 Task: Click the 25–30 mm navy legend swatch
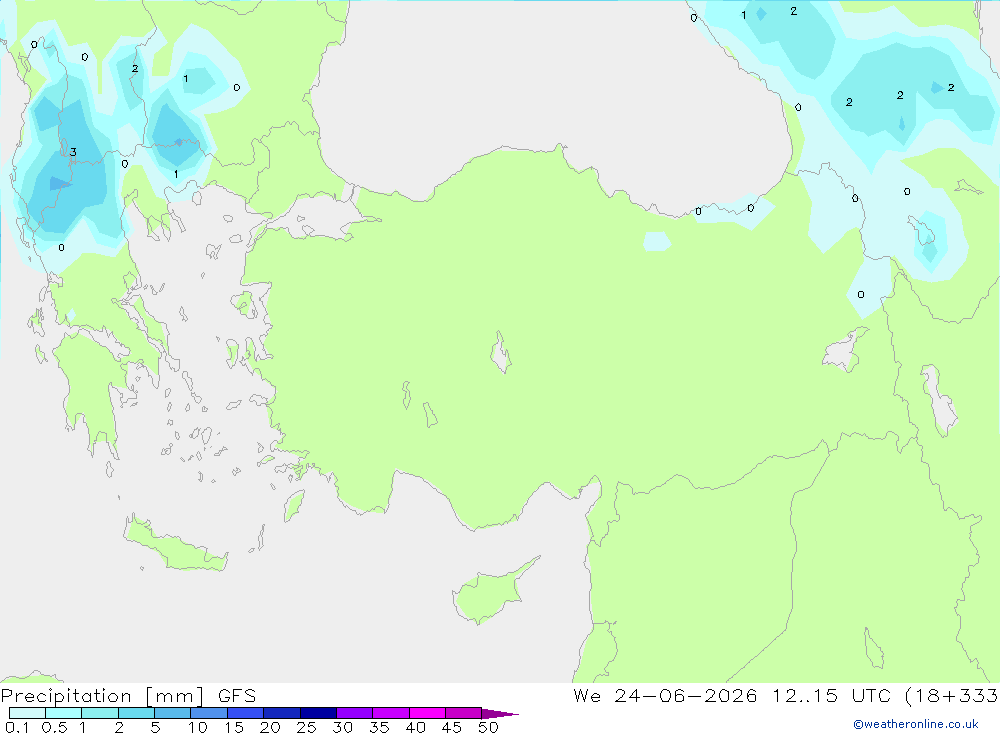318,713
